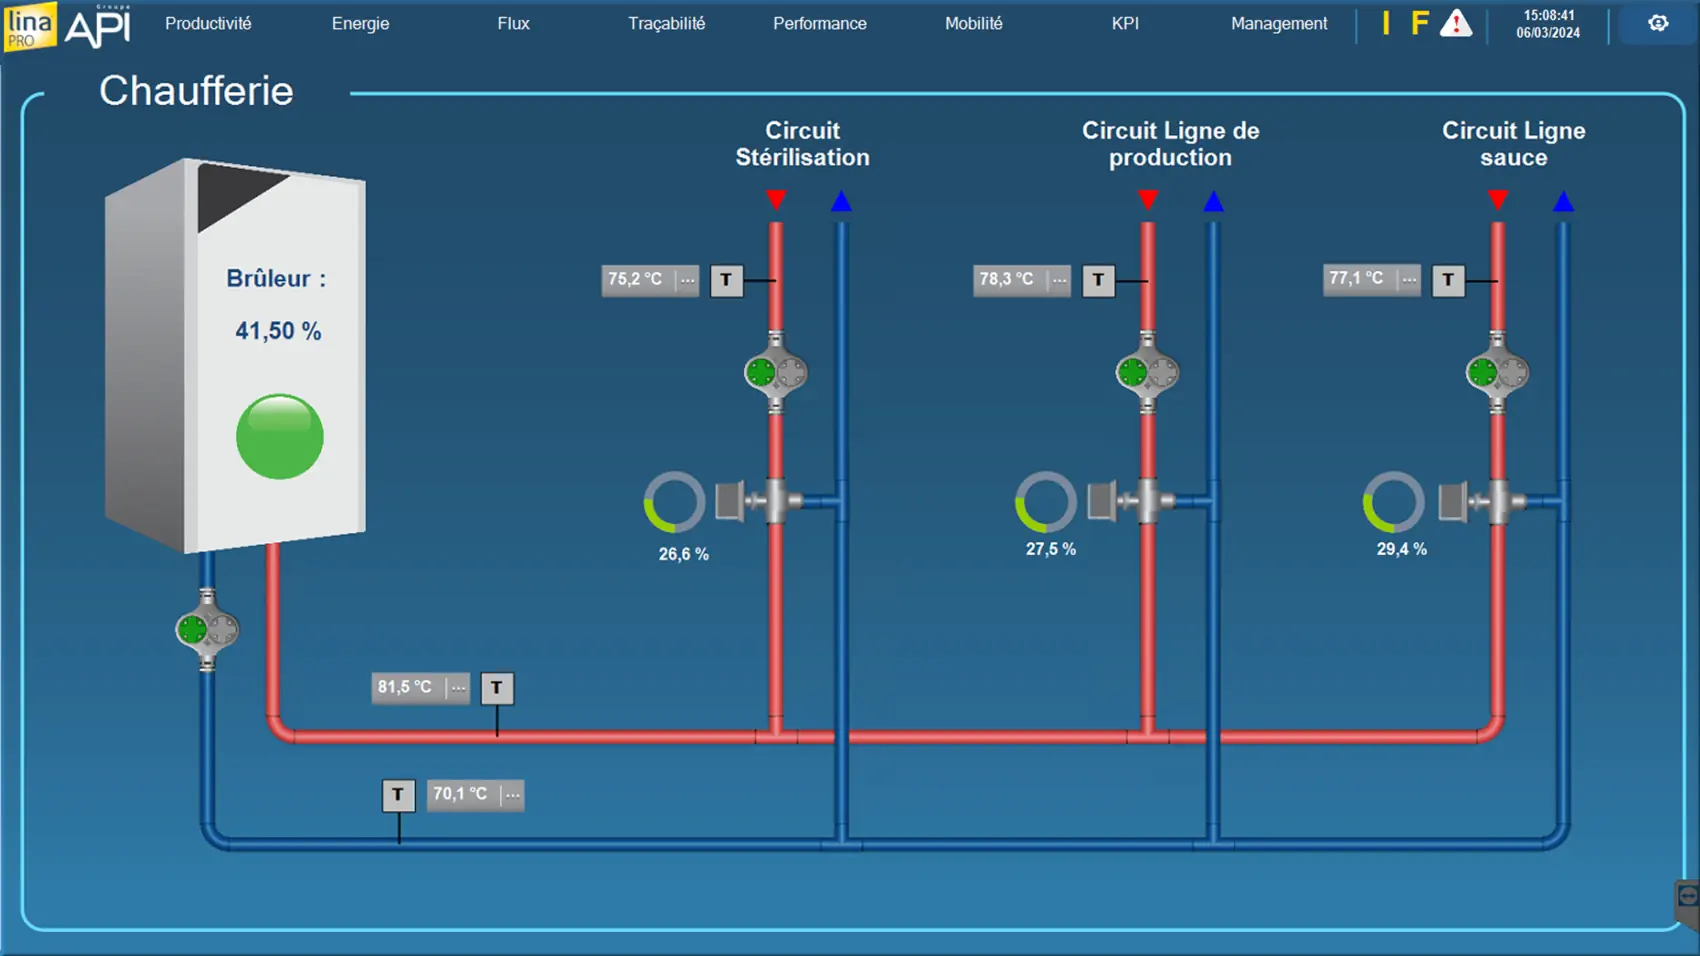Open the settings gear icon
The width and height of the screenshot is (1700, 956).
tap(1658, 23)
